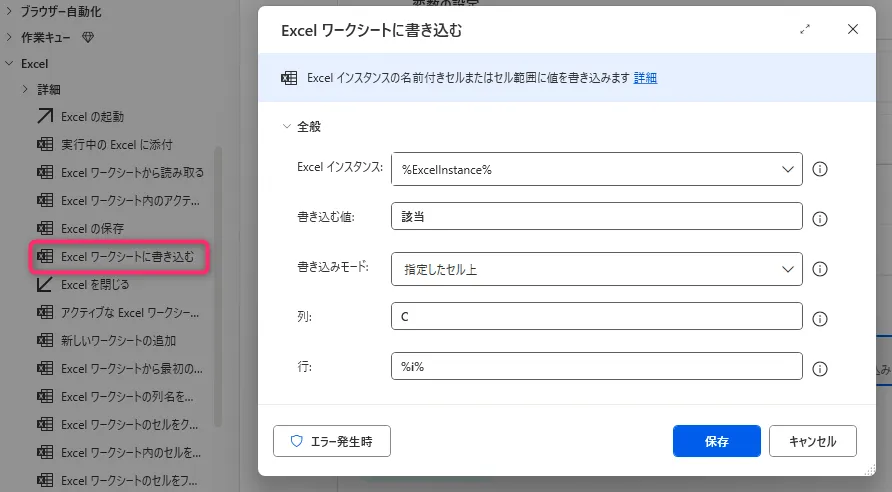
Task: Click the 書き込む値 input field
Action: (597, 217)
